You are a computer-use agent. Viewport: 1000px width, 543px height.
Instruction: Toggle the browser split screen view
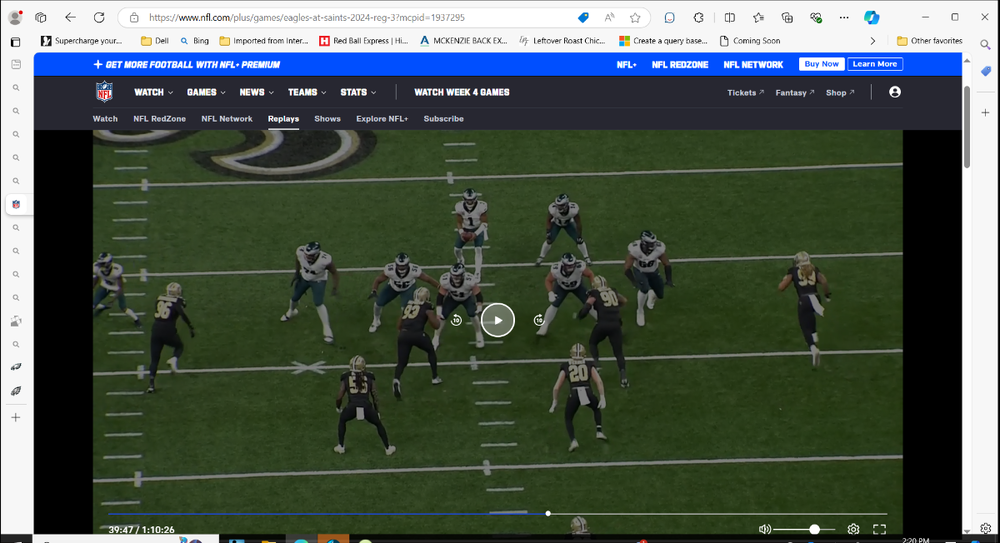click(729, 18)
